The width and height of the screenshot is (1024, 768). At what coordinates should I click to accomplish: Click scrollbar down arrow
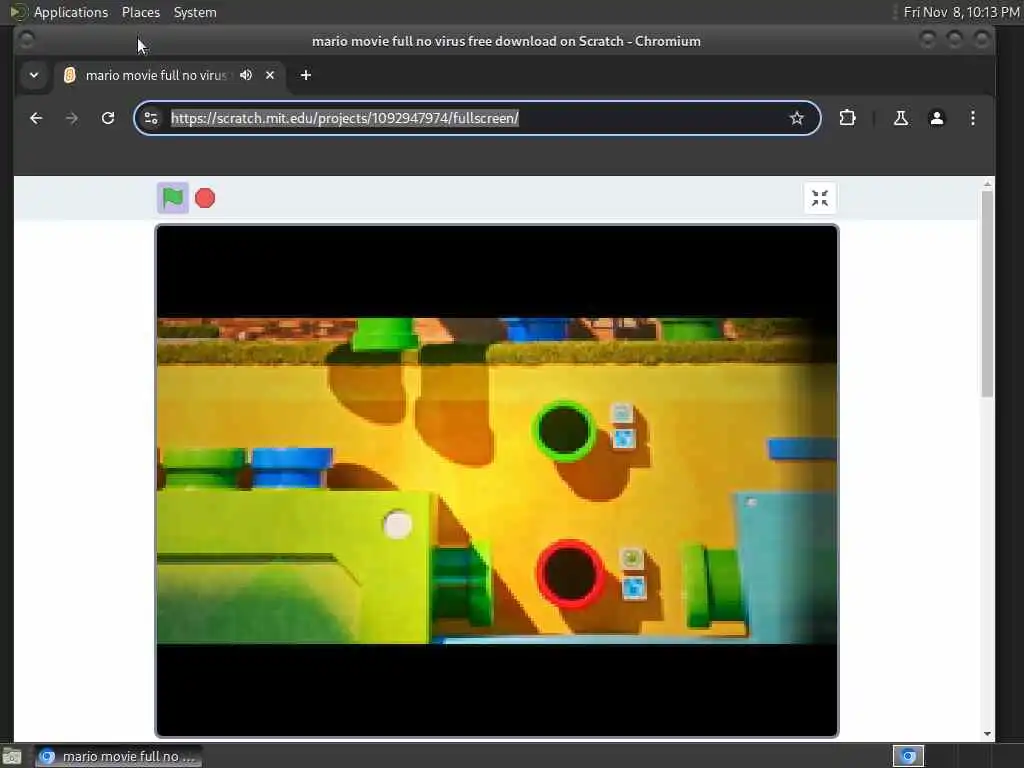pos(987,733)
